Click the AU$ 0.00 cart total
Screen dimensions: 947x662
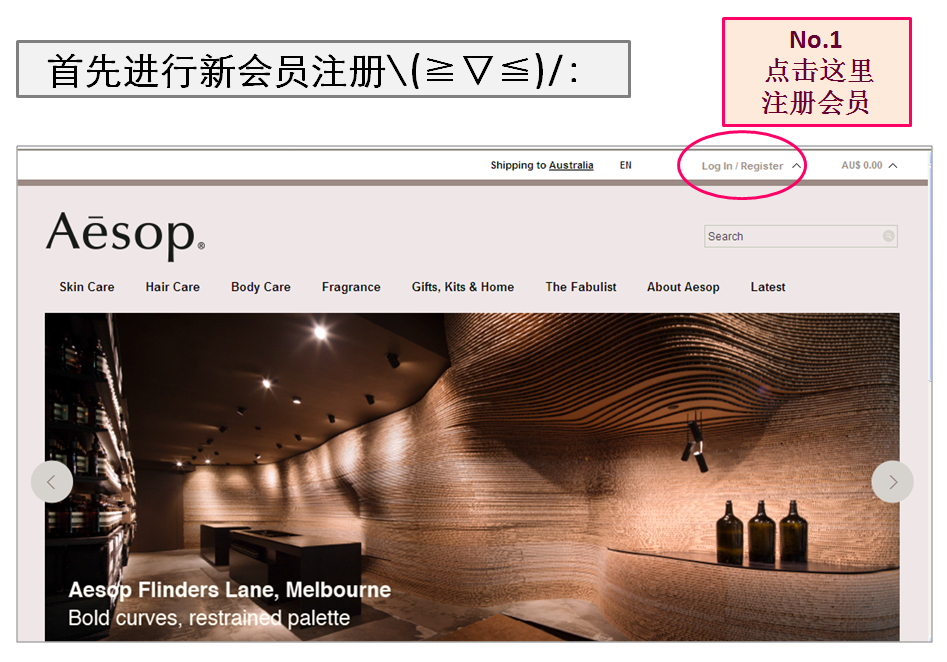[862, 166]
